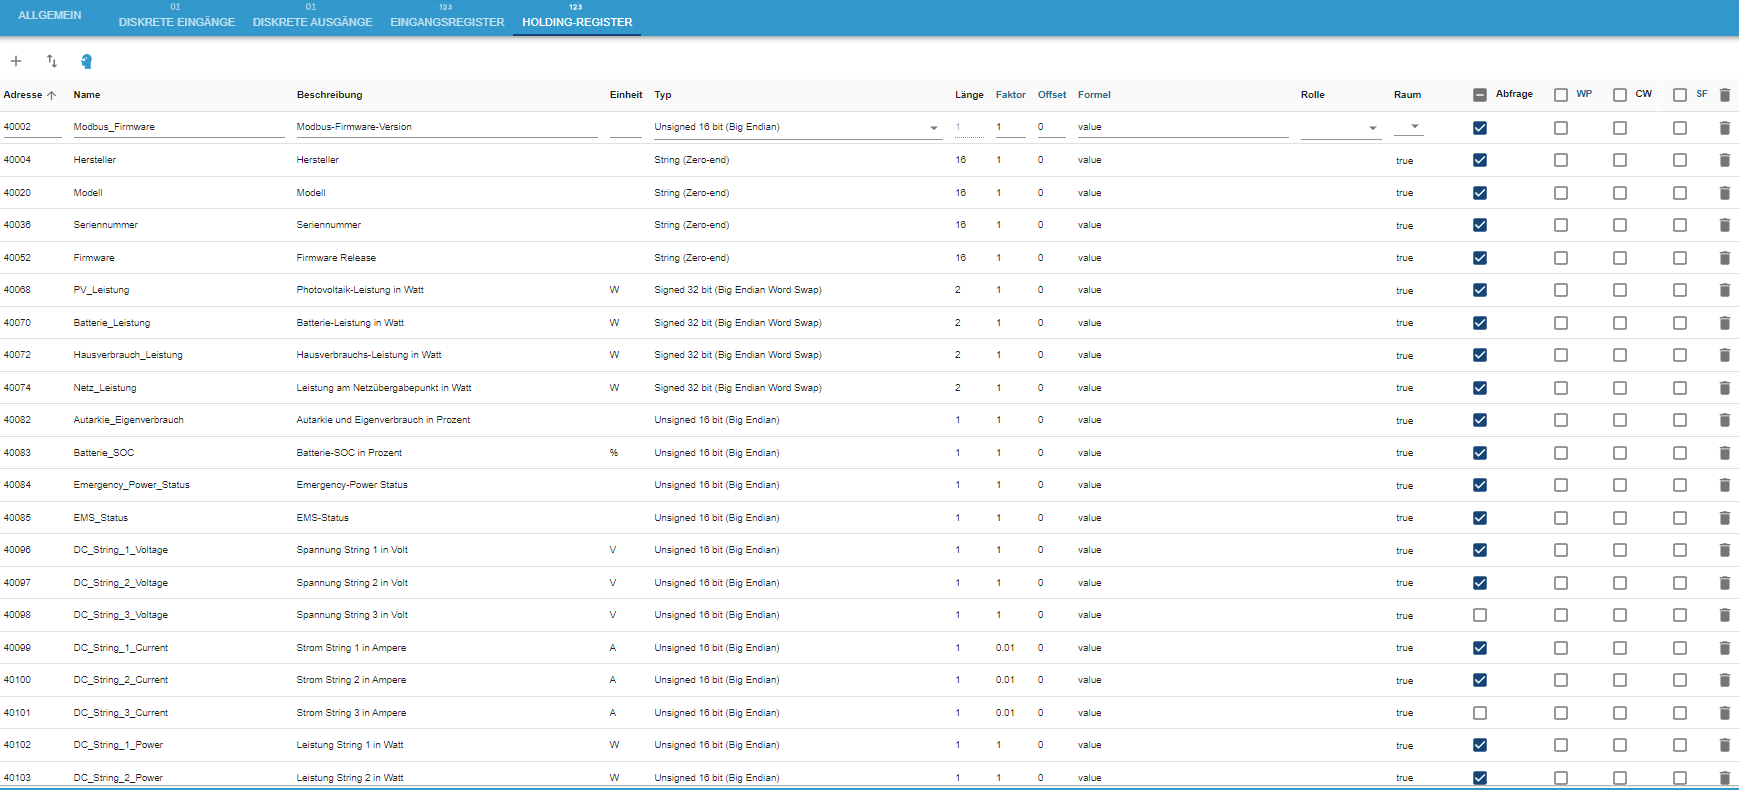Delete the DC_String_3_Voltage register row
This screenshot has width=1739, height=790.
click(1724, 615)
